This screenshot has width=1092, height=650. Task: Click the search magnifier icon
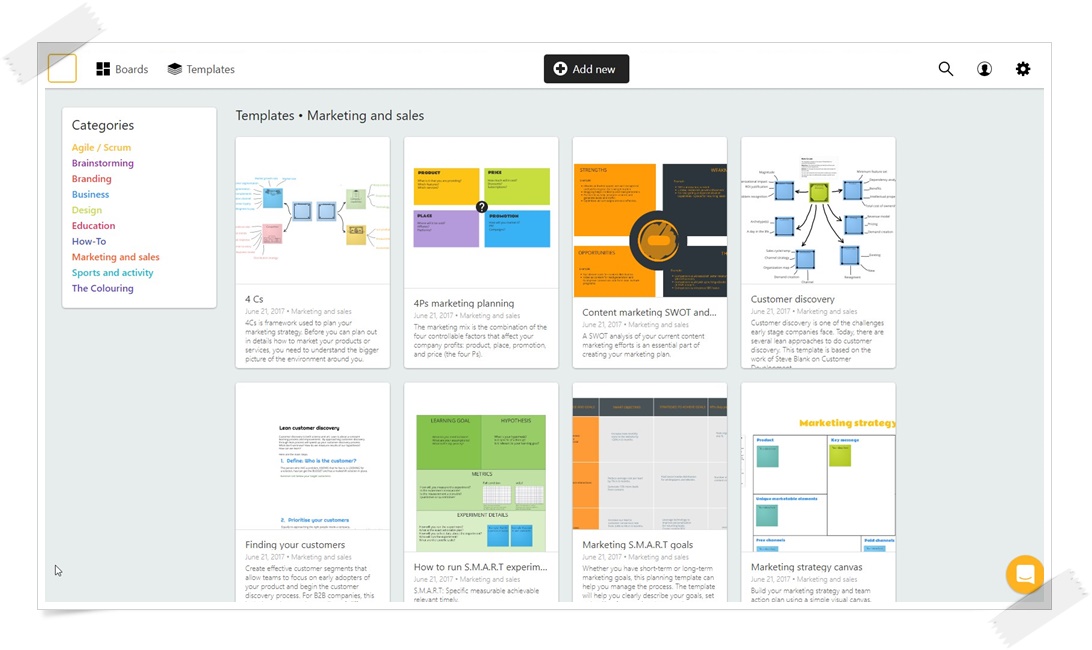945,69
